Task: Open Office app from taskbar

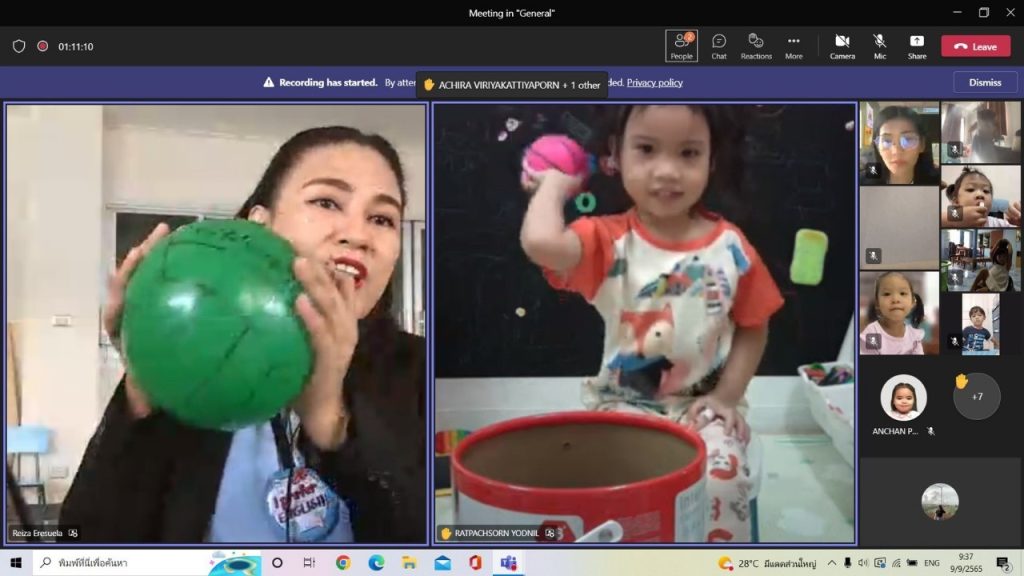Action: 475,562
